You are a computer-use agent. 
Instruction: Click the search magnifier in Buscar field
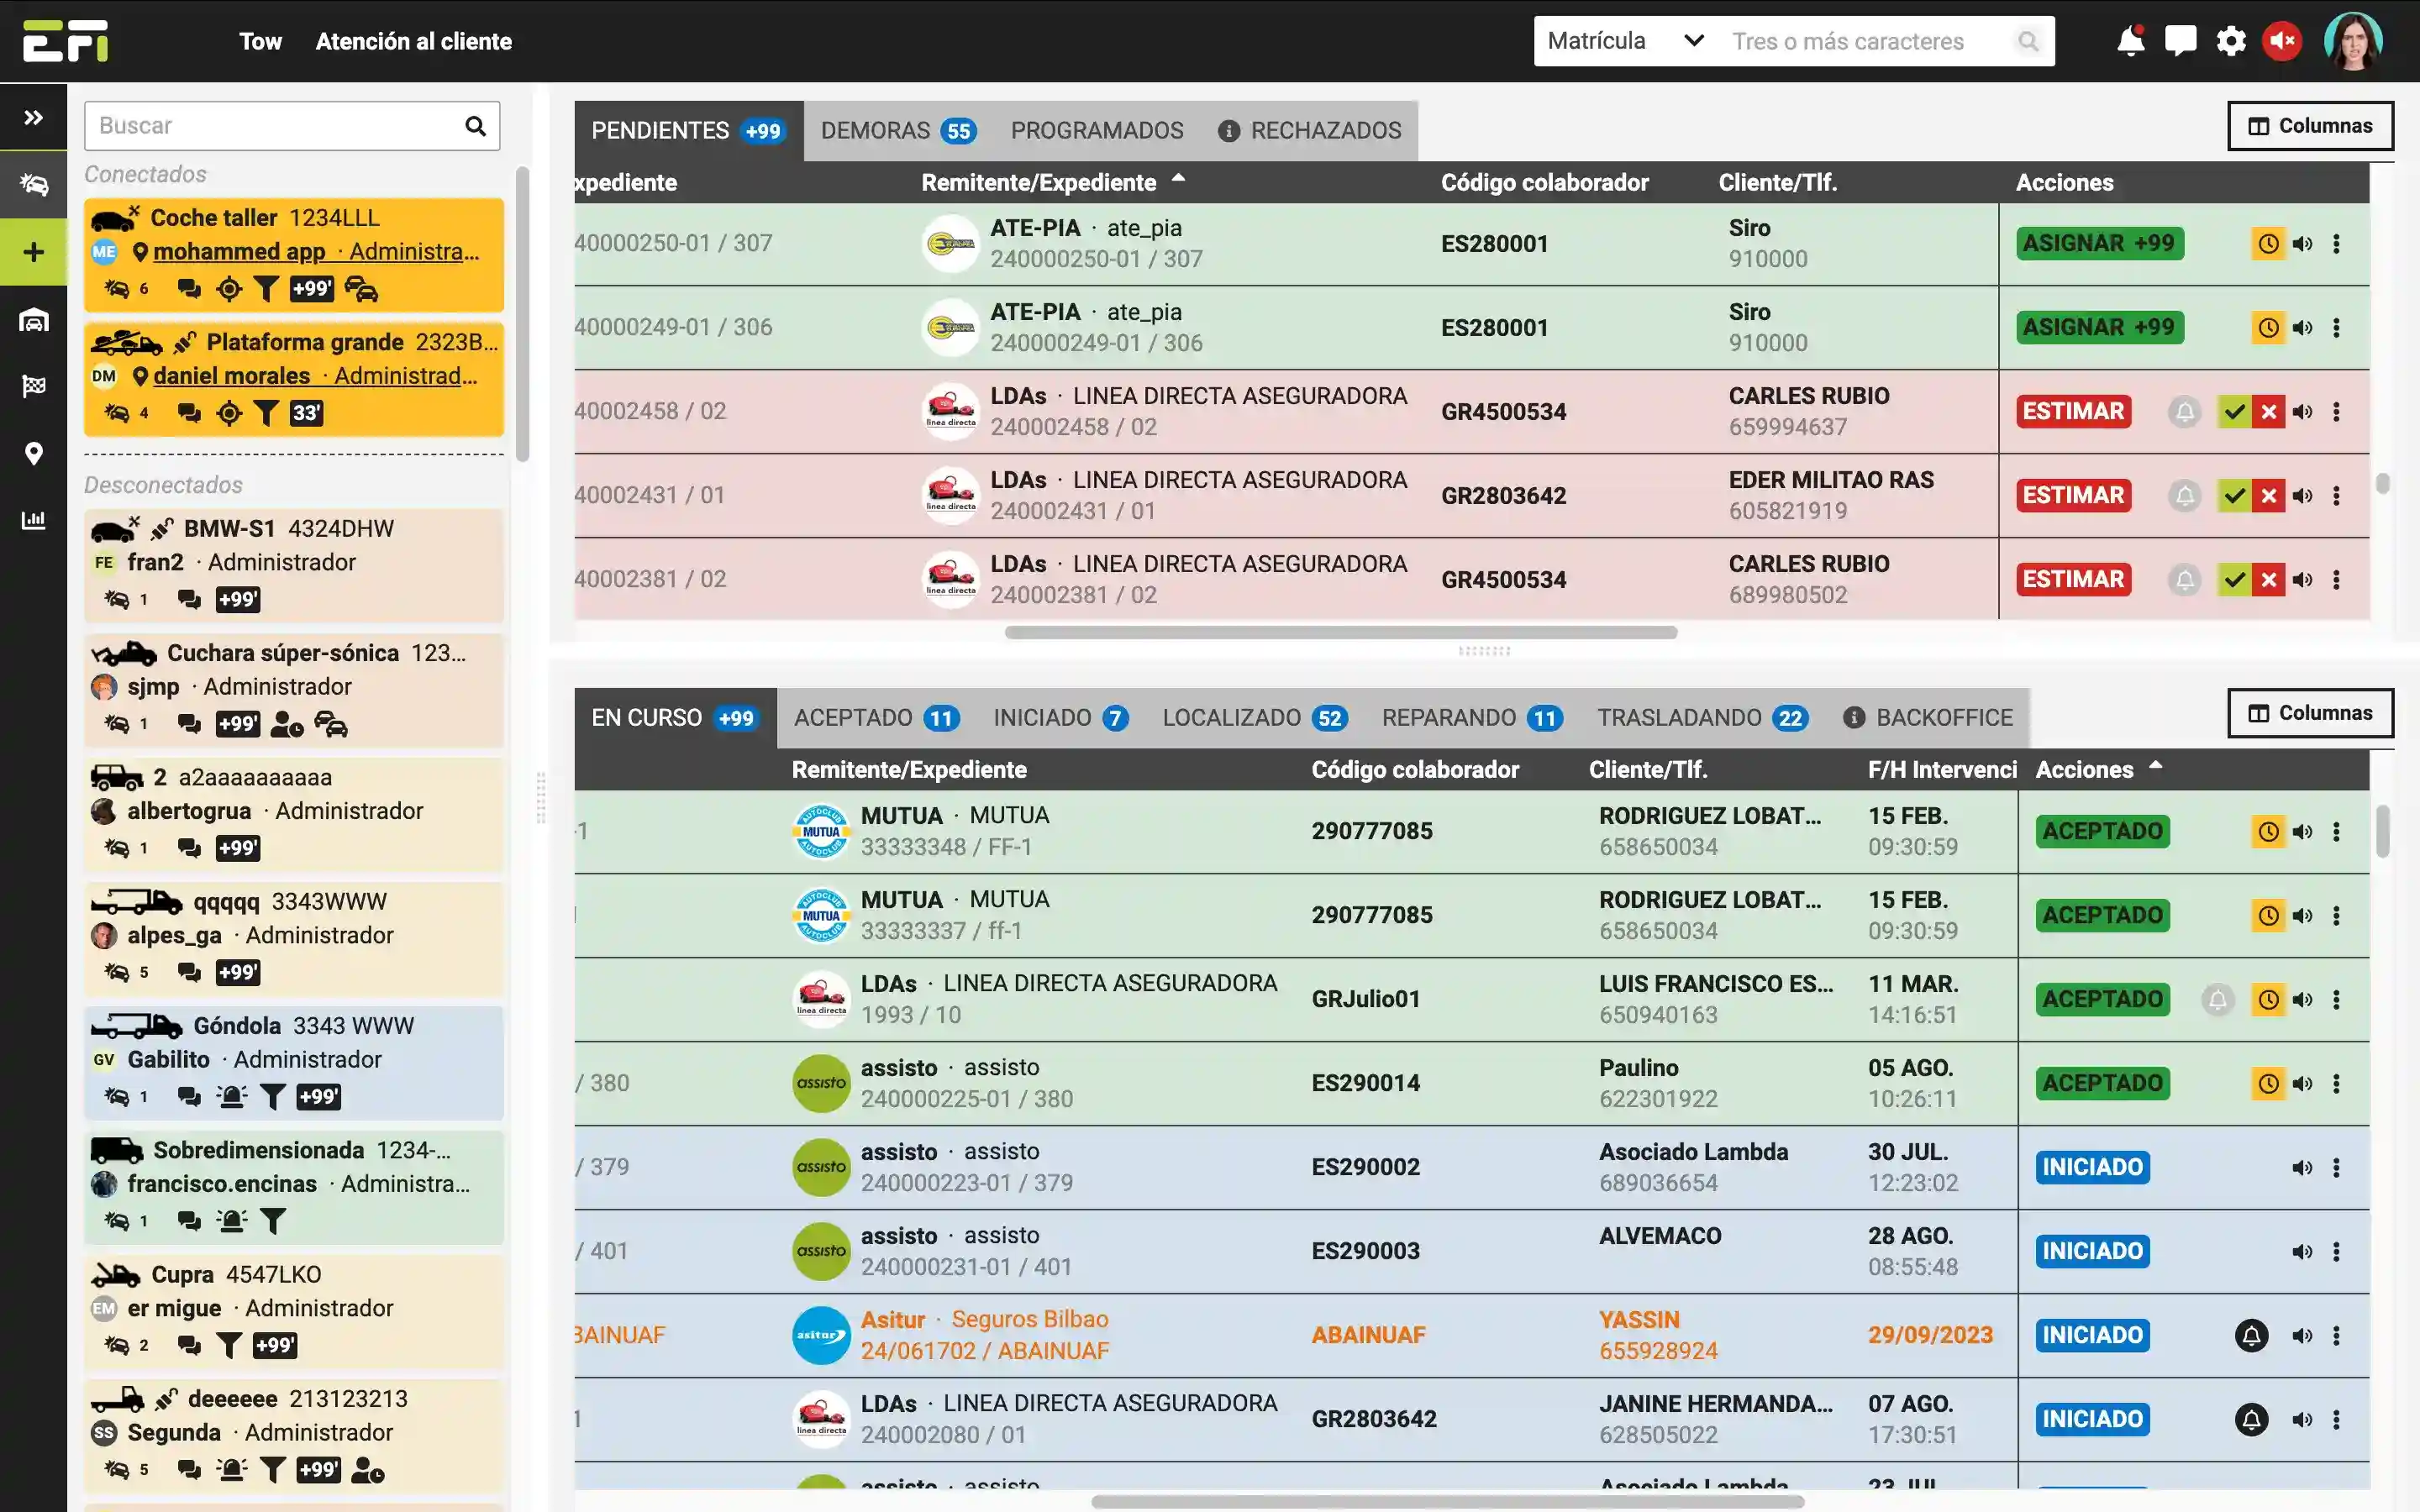[475, 126]
